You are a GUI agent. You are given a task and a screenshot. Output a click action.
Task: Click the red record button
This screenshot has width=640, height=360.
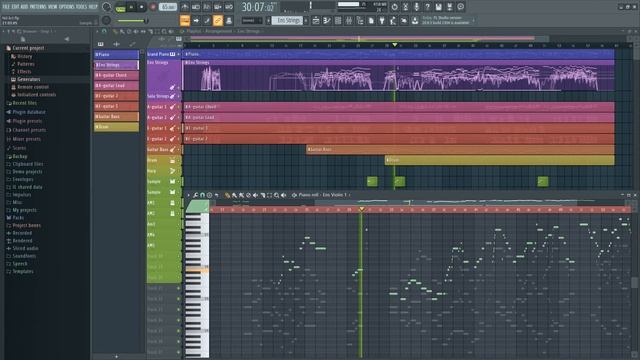[x=153, y=7]
